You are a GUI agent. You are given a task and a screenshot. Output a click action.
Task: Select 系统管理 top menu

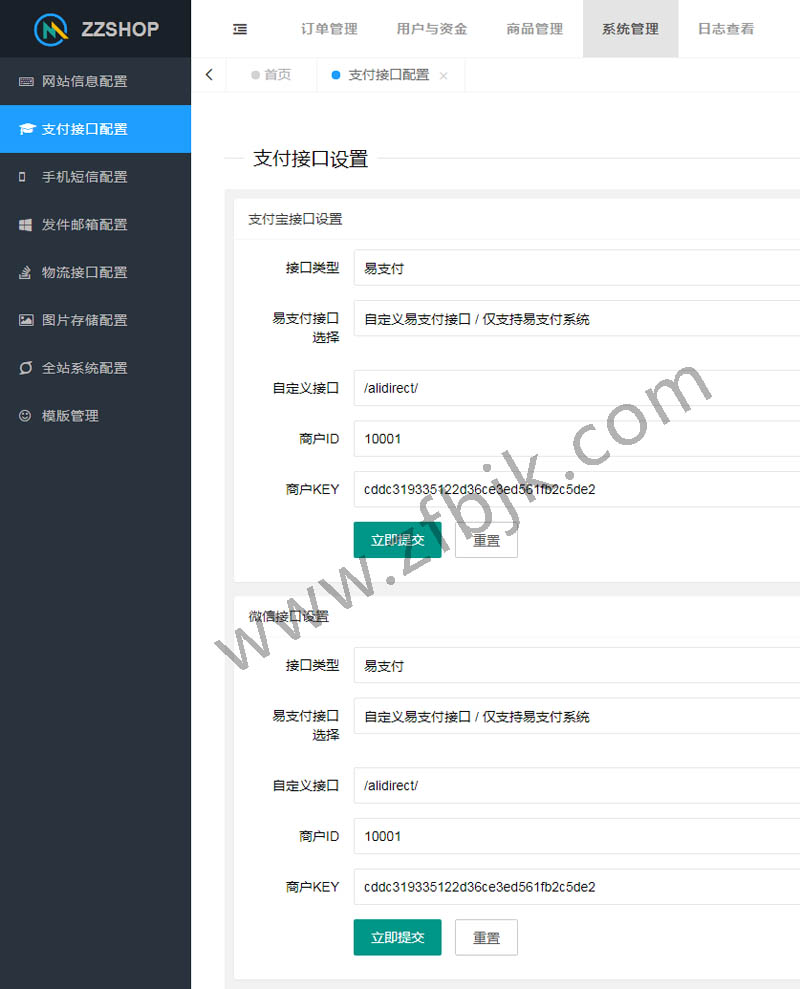(630, 29)
